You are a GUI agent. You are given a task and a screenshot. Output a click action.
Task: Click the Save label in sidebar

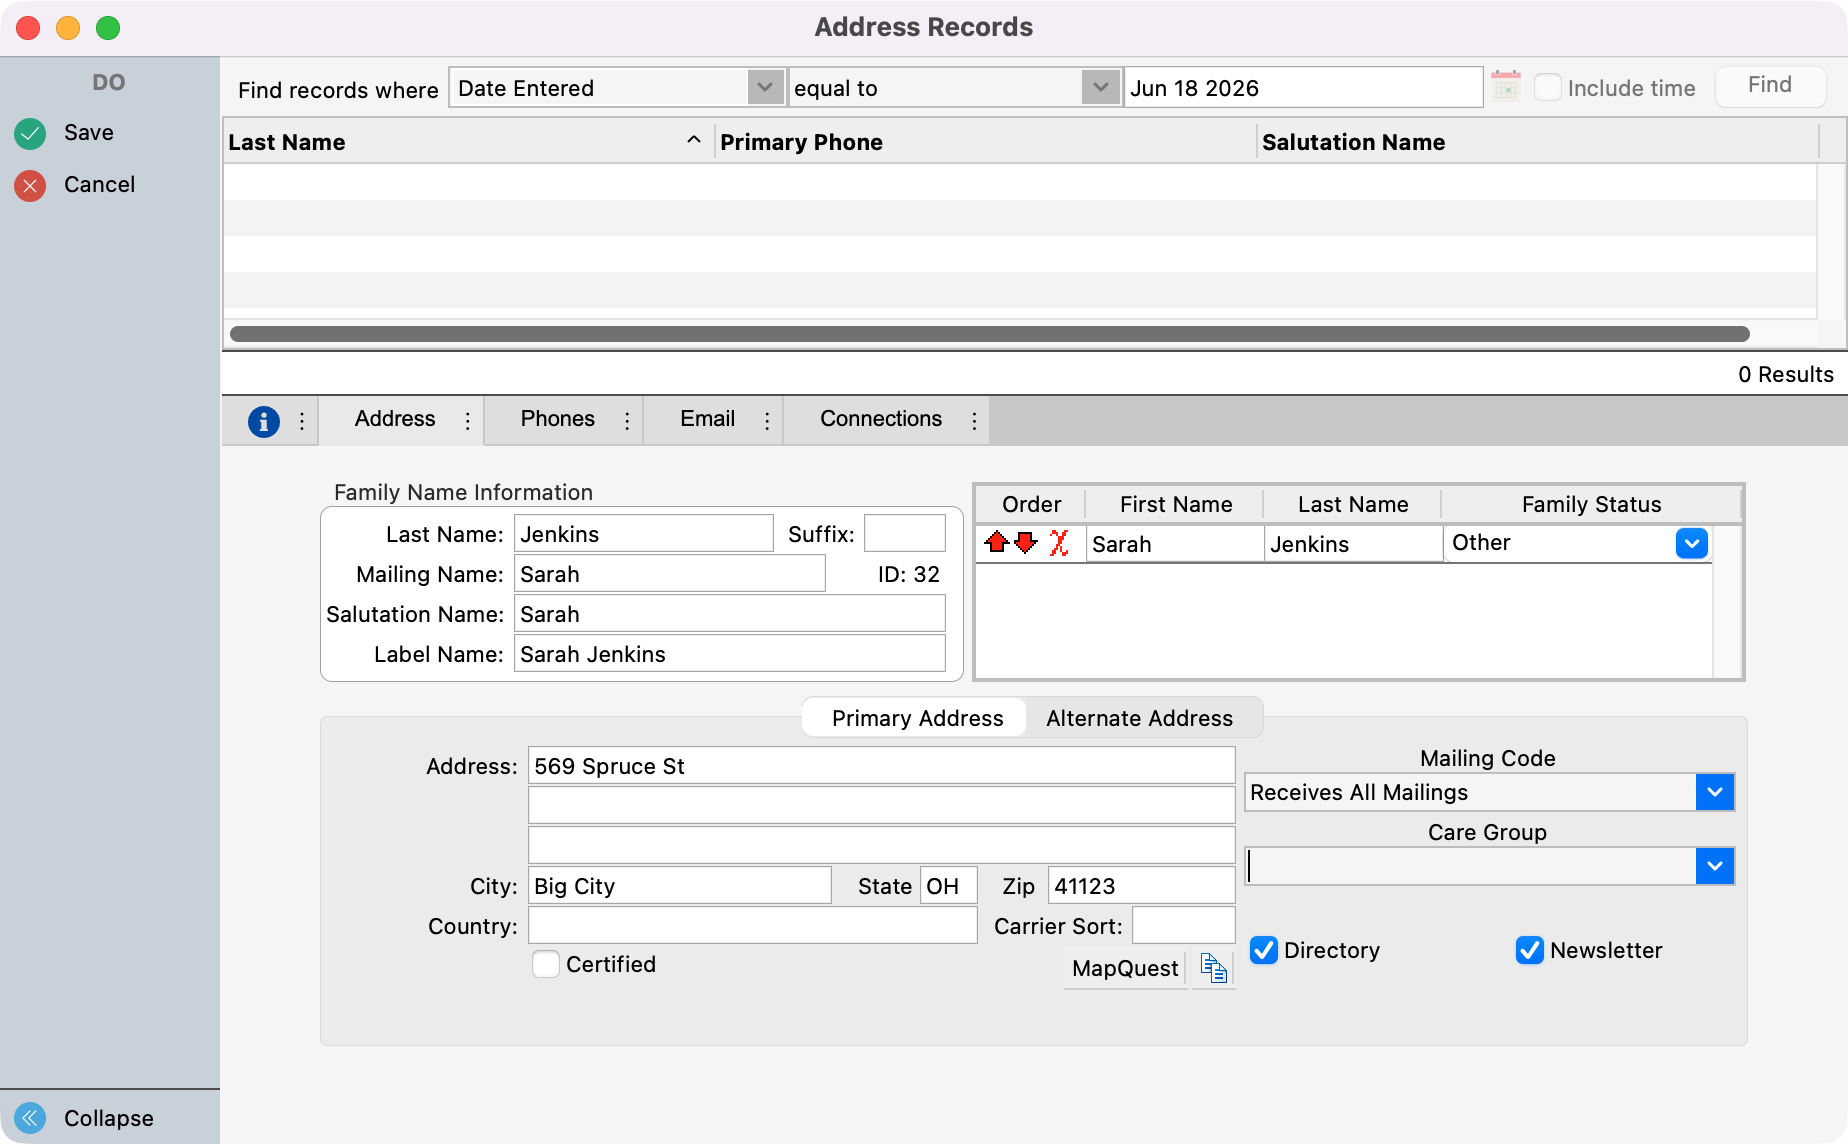pyautogui.click(x=89, y=132)
